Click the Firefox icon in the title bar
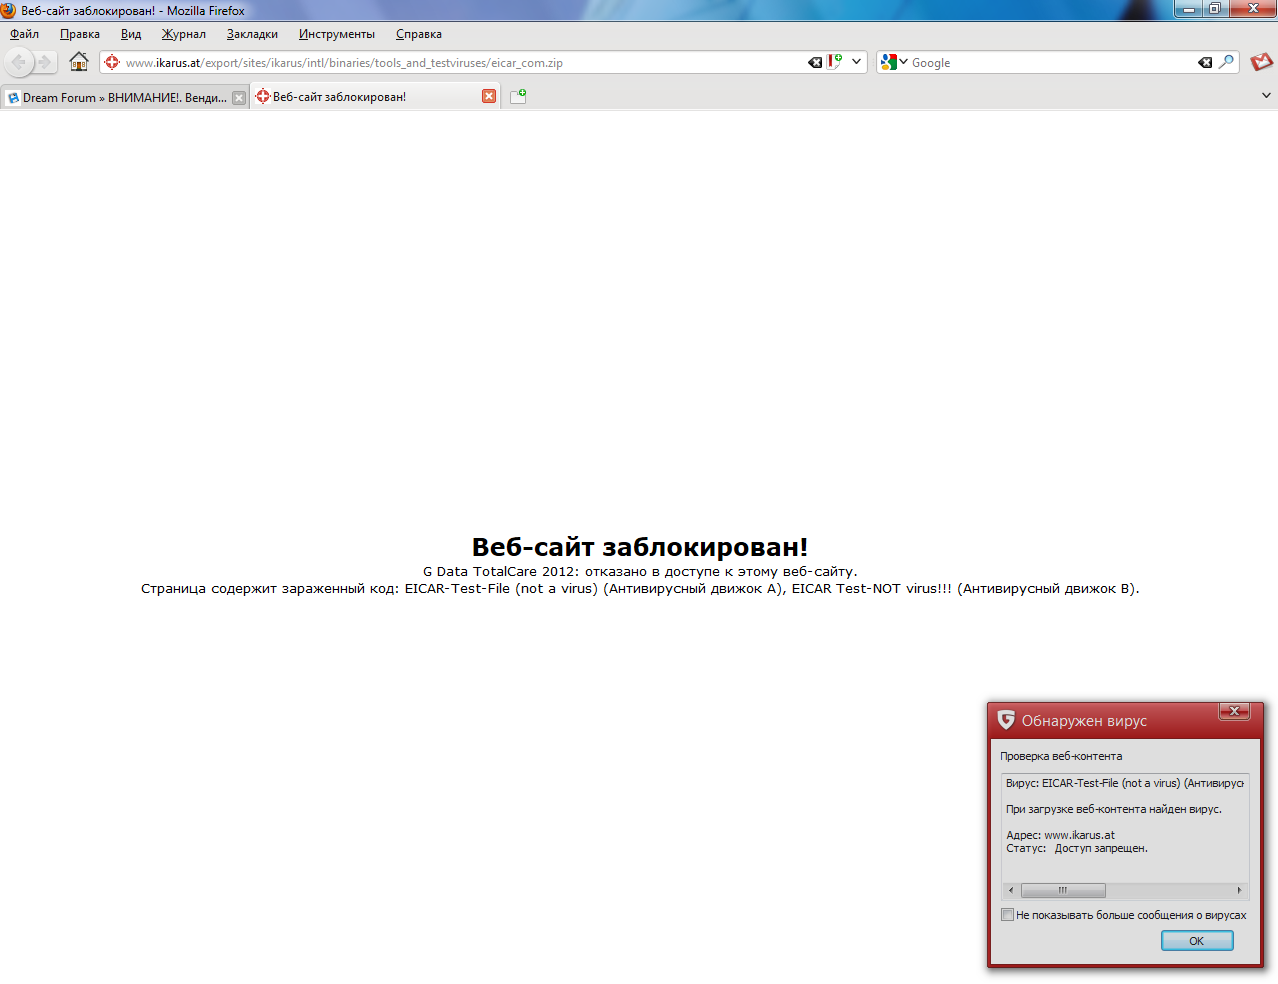This screenshot has width=1278, height=984. (x=9, y=10)
